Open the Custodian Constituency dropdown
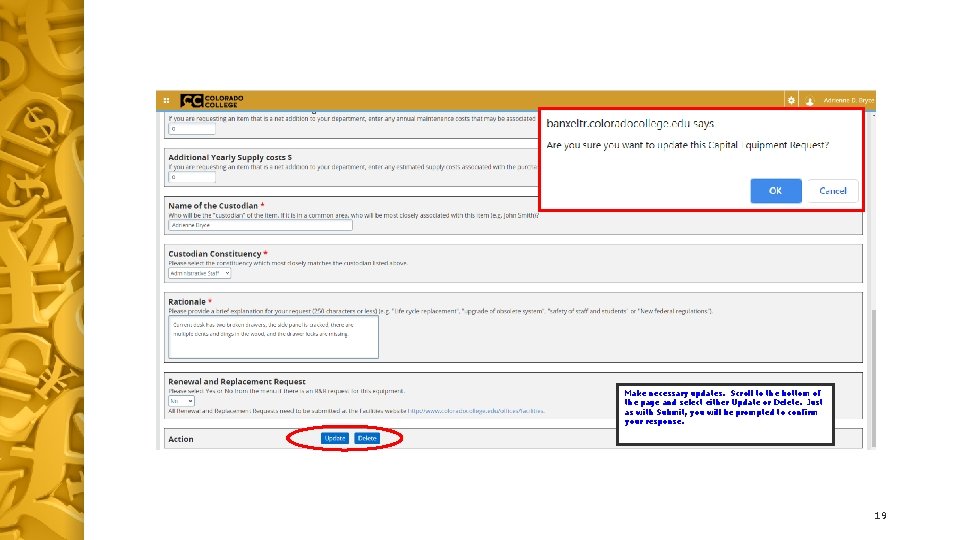Screen dimensions: 960x540 (200, 273)
